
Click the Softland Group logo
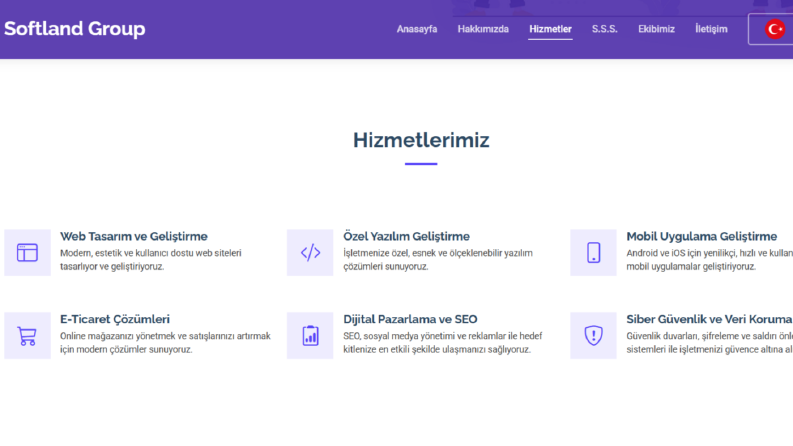tap(74, 29)
